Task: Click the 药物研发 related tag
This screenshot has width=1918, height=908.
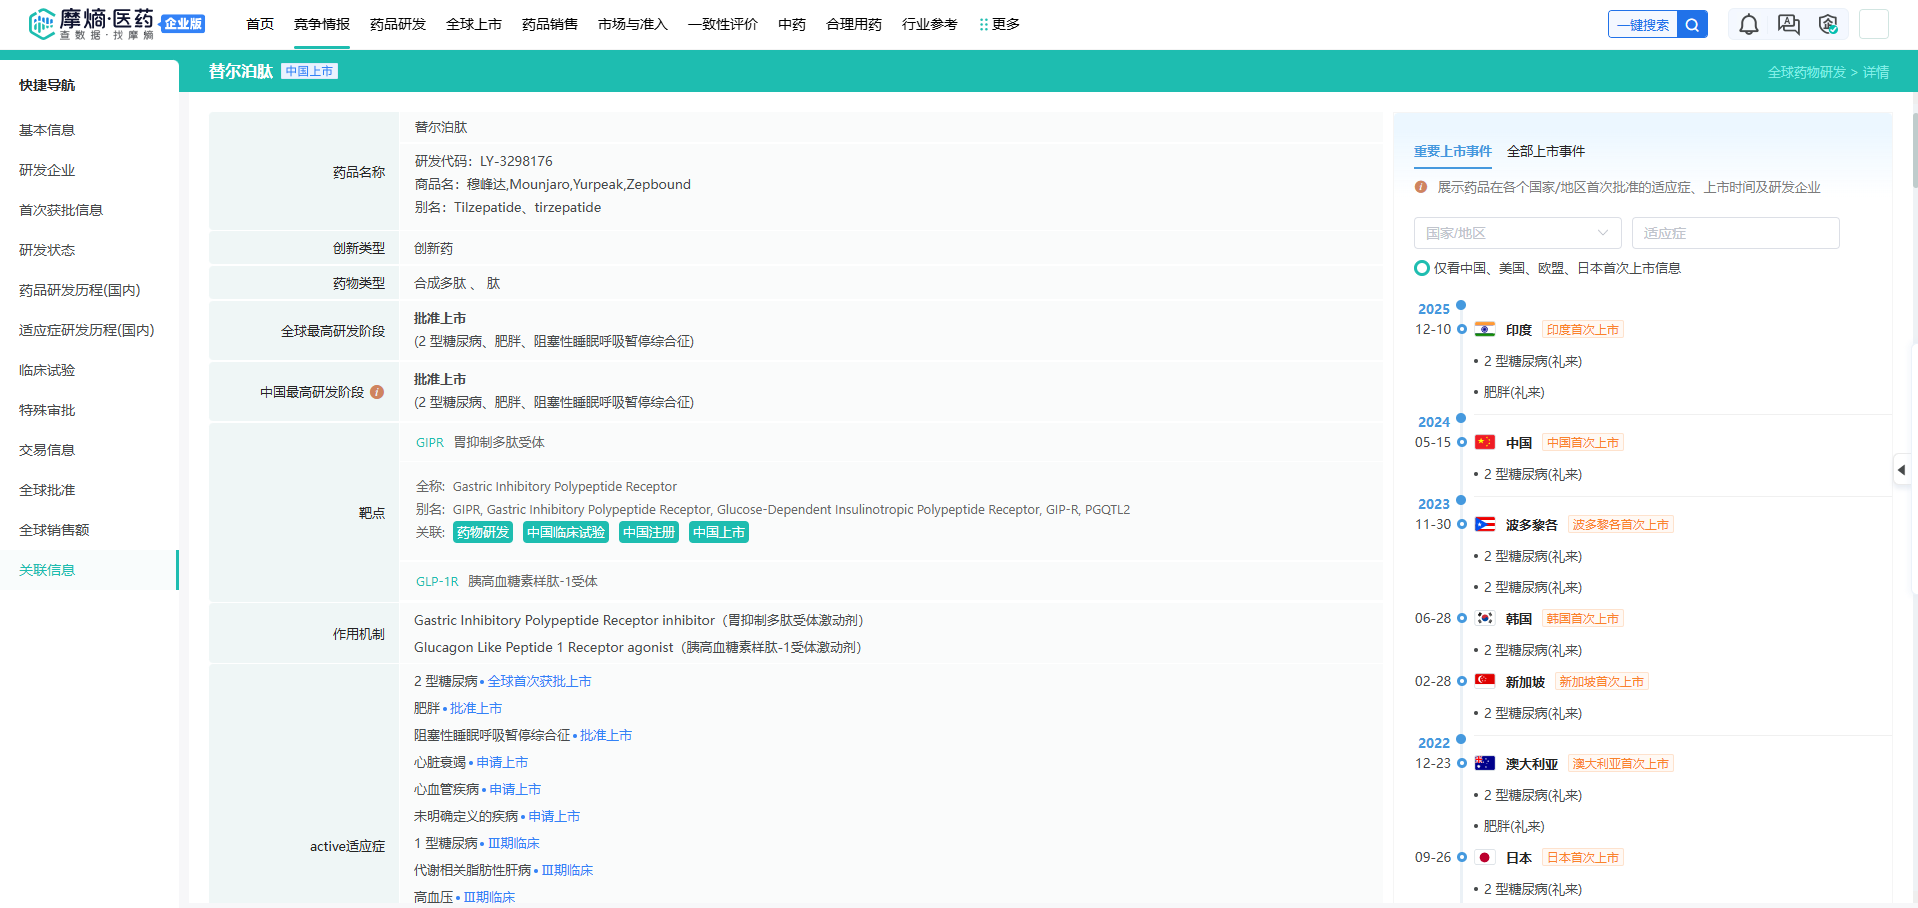Action: (483, 532)
